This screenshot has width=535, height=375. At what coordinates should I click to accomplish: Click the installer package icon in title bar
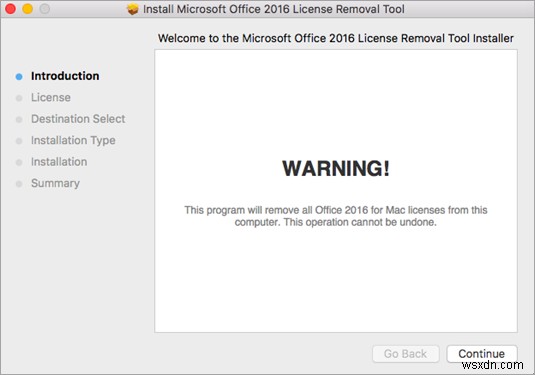(133, 9)
